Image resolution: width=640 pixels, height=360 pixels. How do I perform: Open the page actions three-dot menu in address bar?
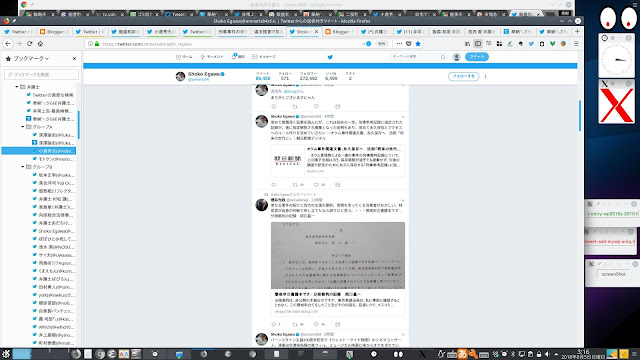pyautogui.click(x=399, y=44)
